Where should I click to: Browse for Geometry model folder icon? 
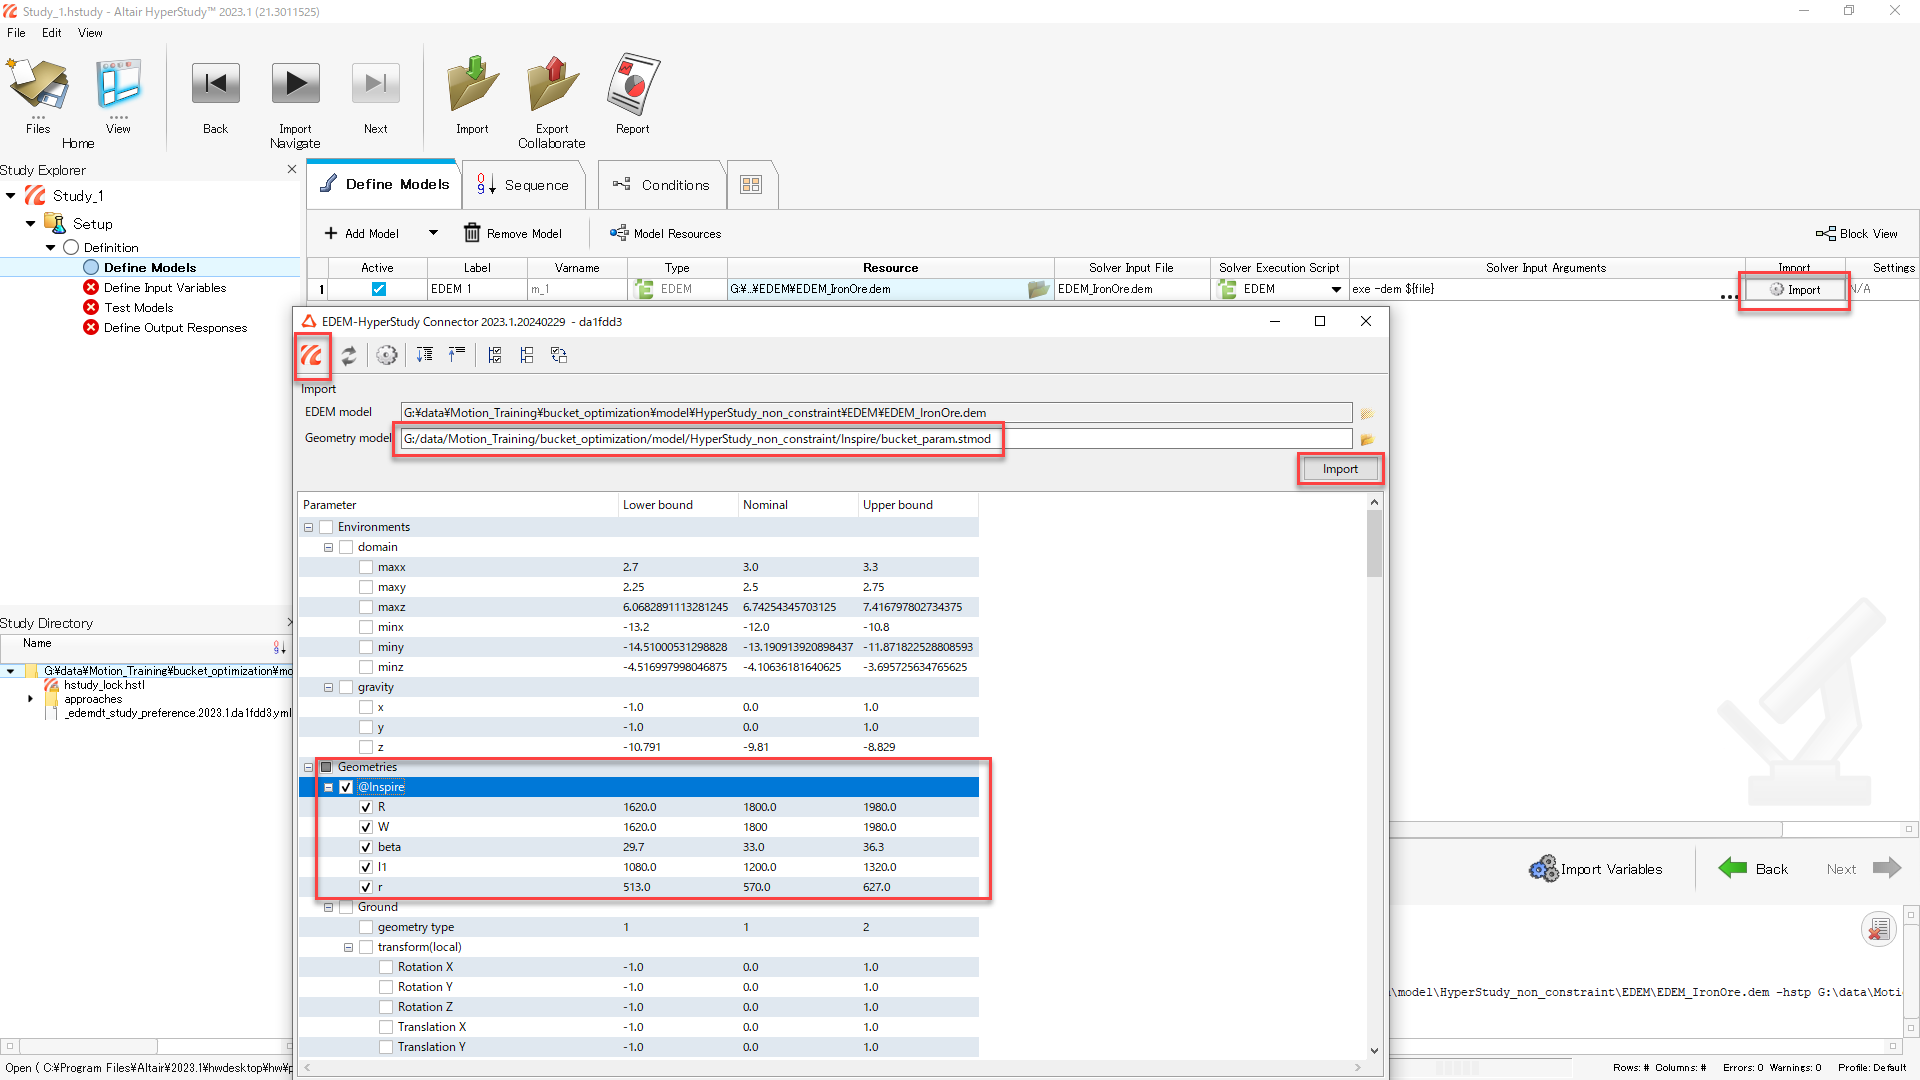(1367, 439)
